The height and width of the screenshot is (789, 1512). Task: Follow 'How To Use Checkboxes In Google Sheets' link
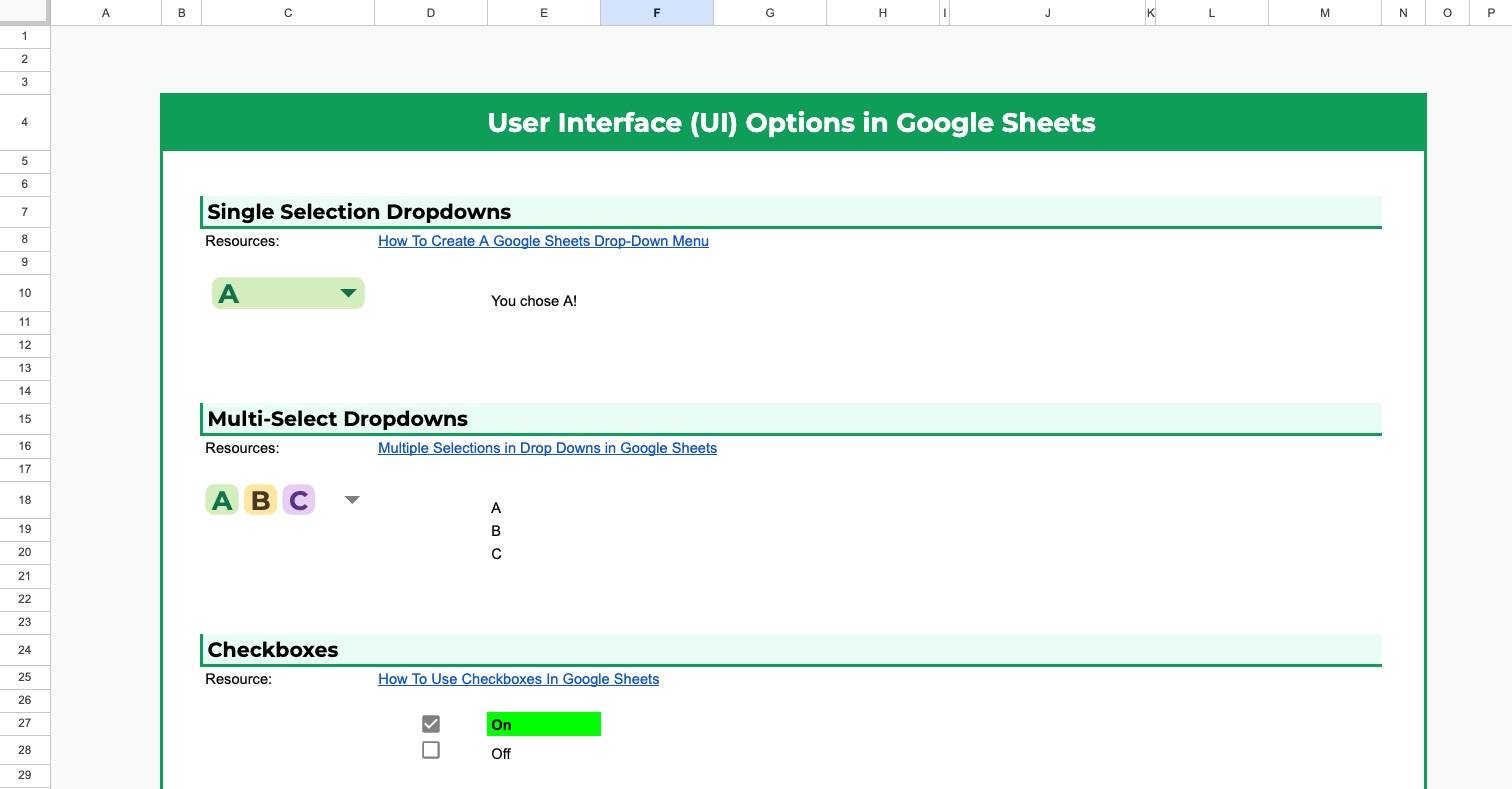tap(518, 679)
